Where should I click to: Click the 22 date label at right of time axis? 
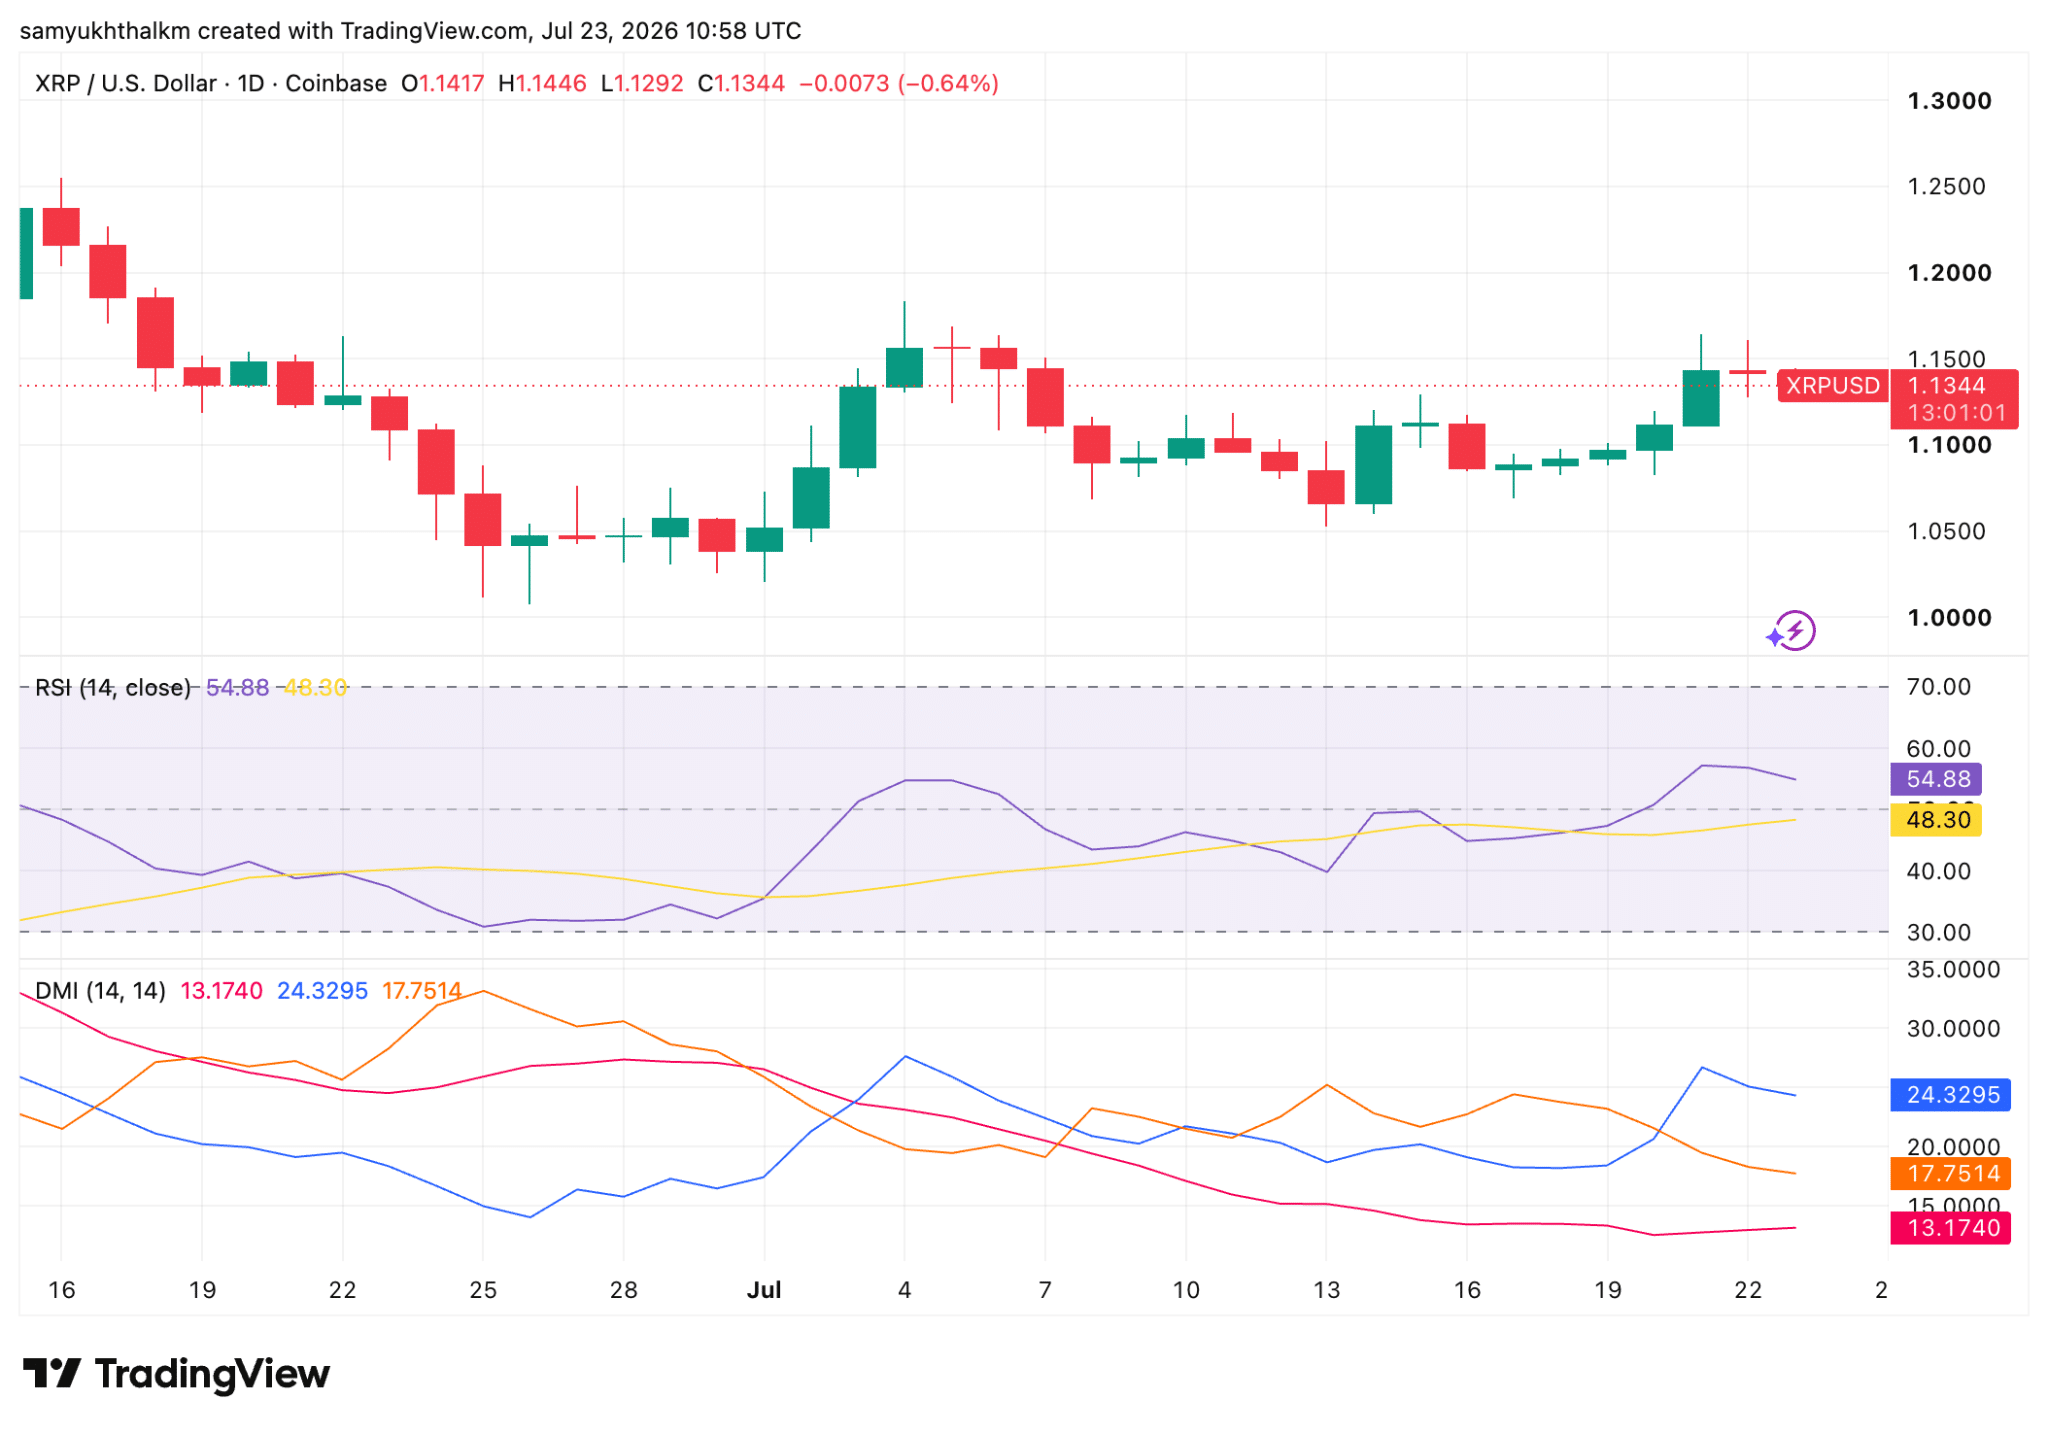1748,1290
